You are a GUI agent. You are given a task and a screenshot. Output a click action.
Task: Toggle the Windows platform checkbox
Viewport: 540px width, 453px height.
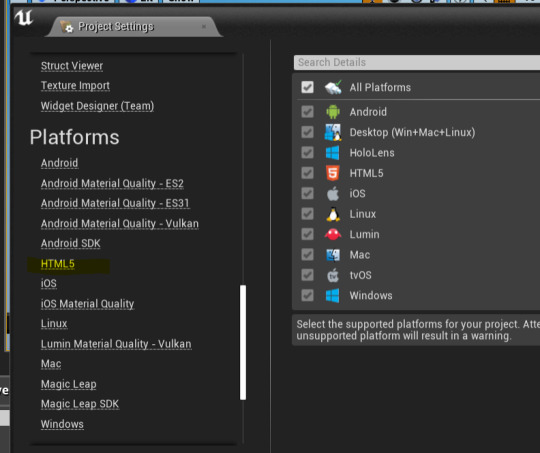tap(307, 295)
